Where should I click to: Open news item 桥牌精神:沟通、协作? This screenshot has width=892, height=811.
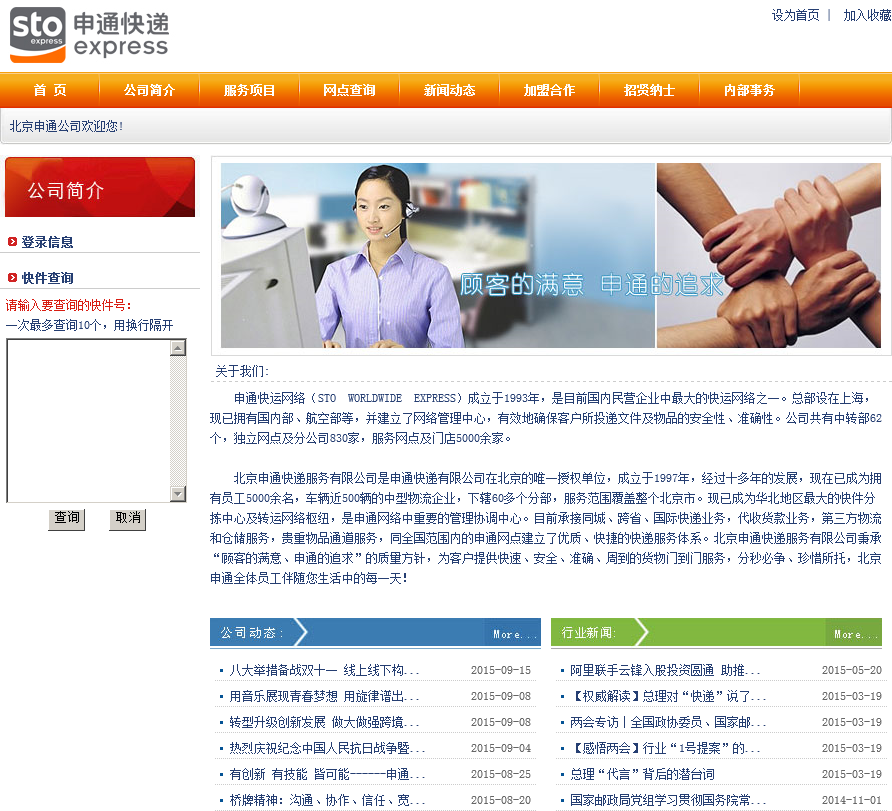[x=327, y=800]
